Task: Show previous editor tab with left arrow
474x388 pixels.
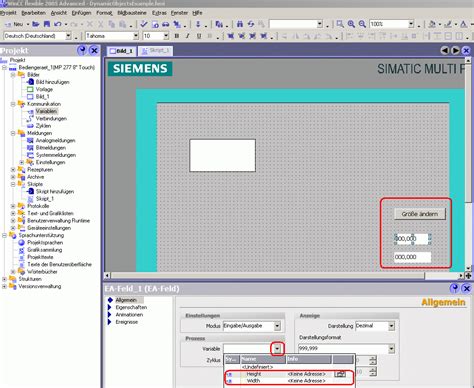Action: (444, 50)
